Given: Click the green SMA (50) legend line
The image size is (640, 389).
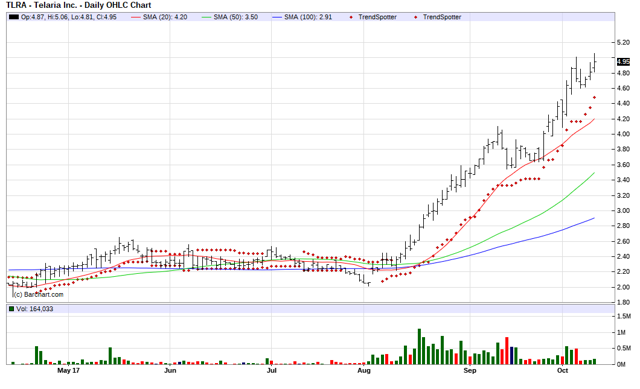Looking at the screenshot, I should pyautogui.click(x=207, y=17).
